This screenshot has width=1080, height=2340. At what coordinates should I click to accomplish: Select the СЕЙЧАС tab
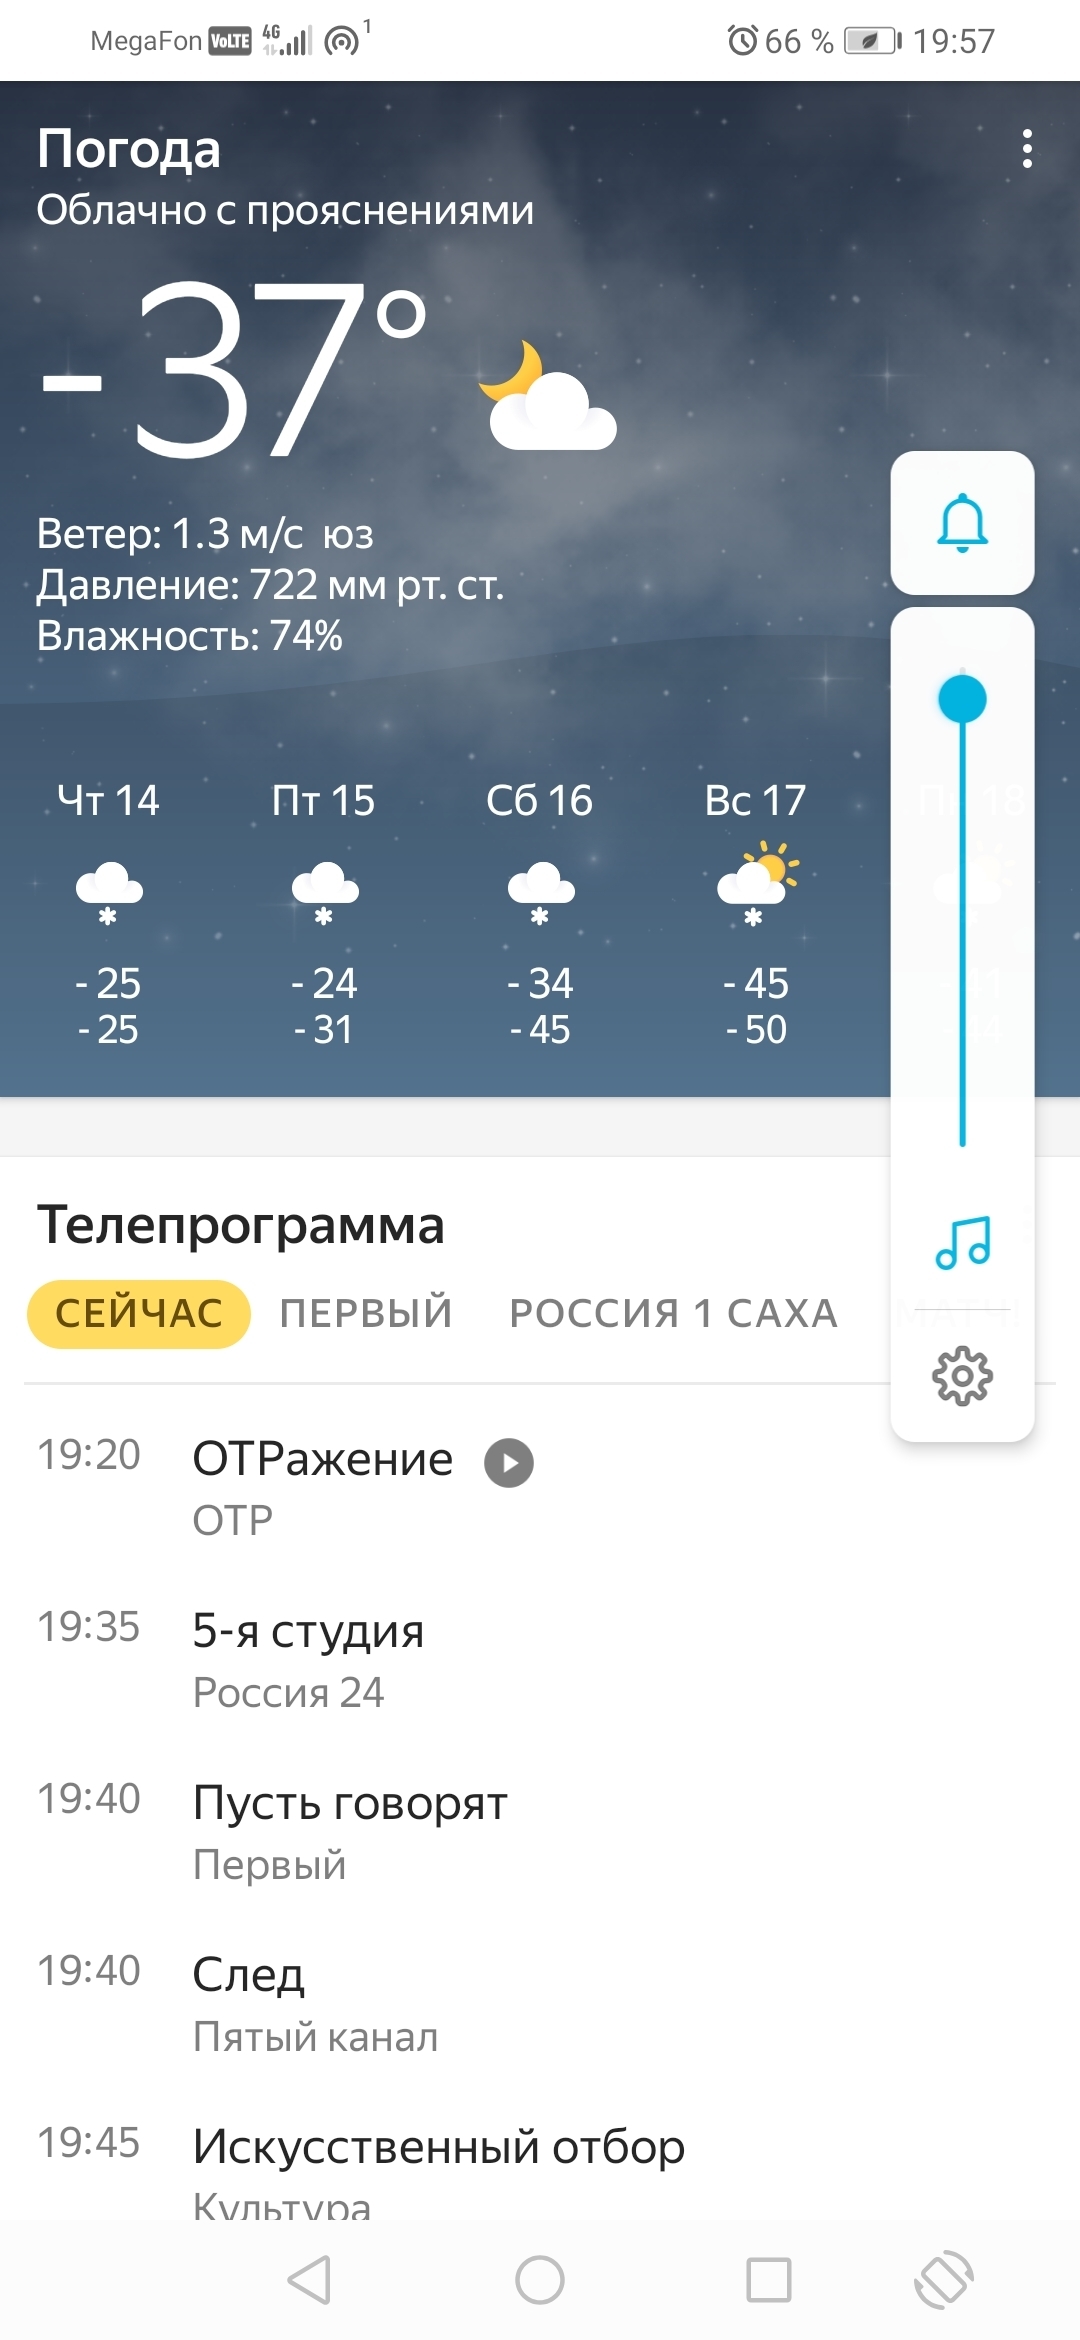coord(139,1314)
